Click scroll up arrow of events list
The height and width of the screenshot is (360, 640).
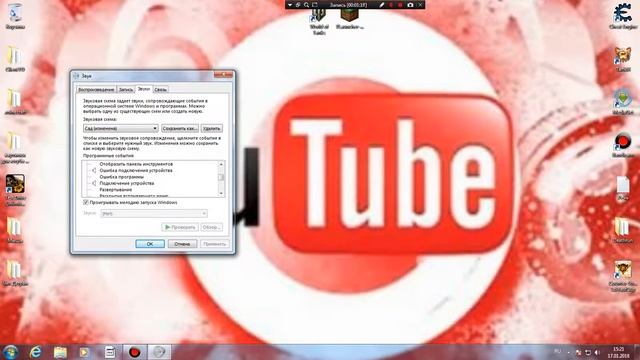pos(221,164)
